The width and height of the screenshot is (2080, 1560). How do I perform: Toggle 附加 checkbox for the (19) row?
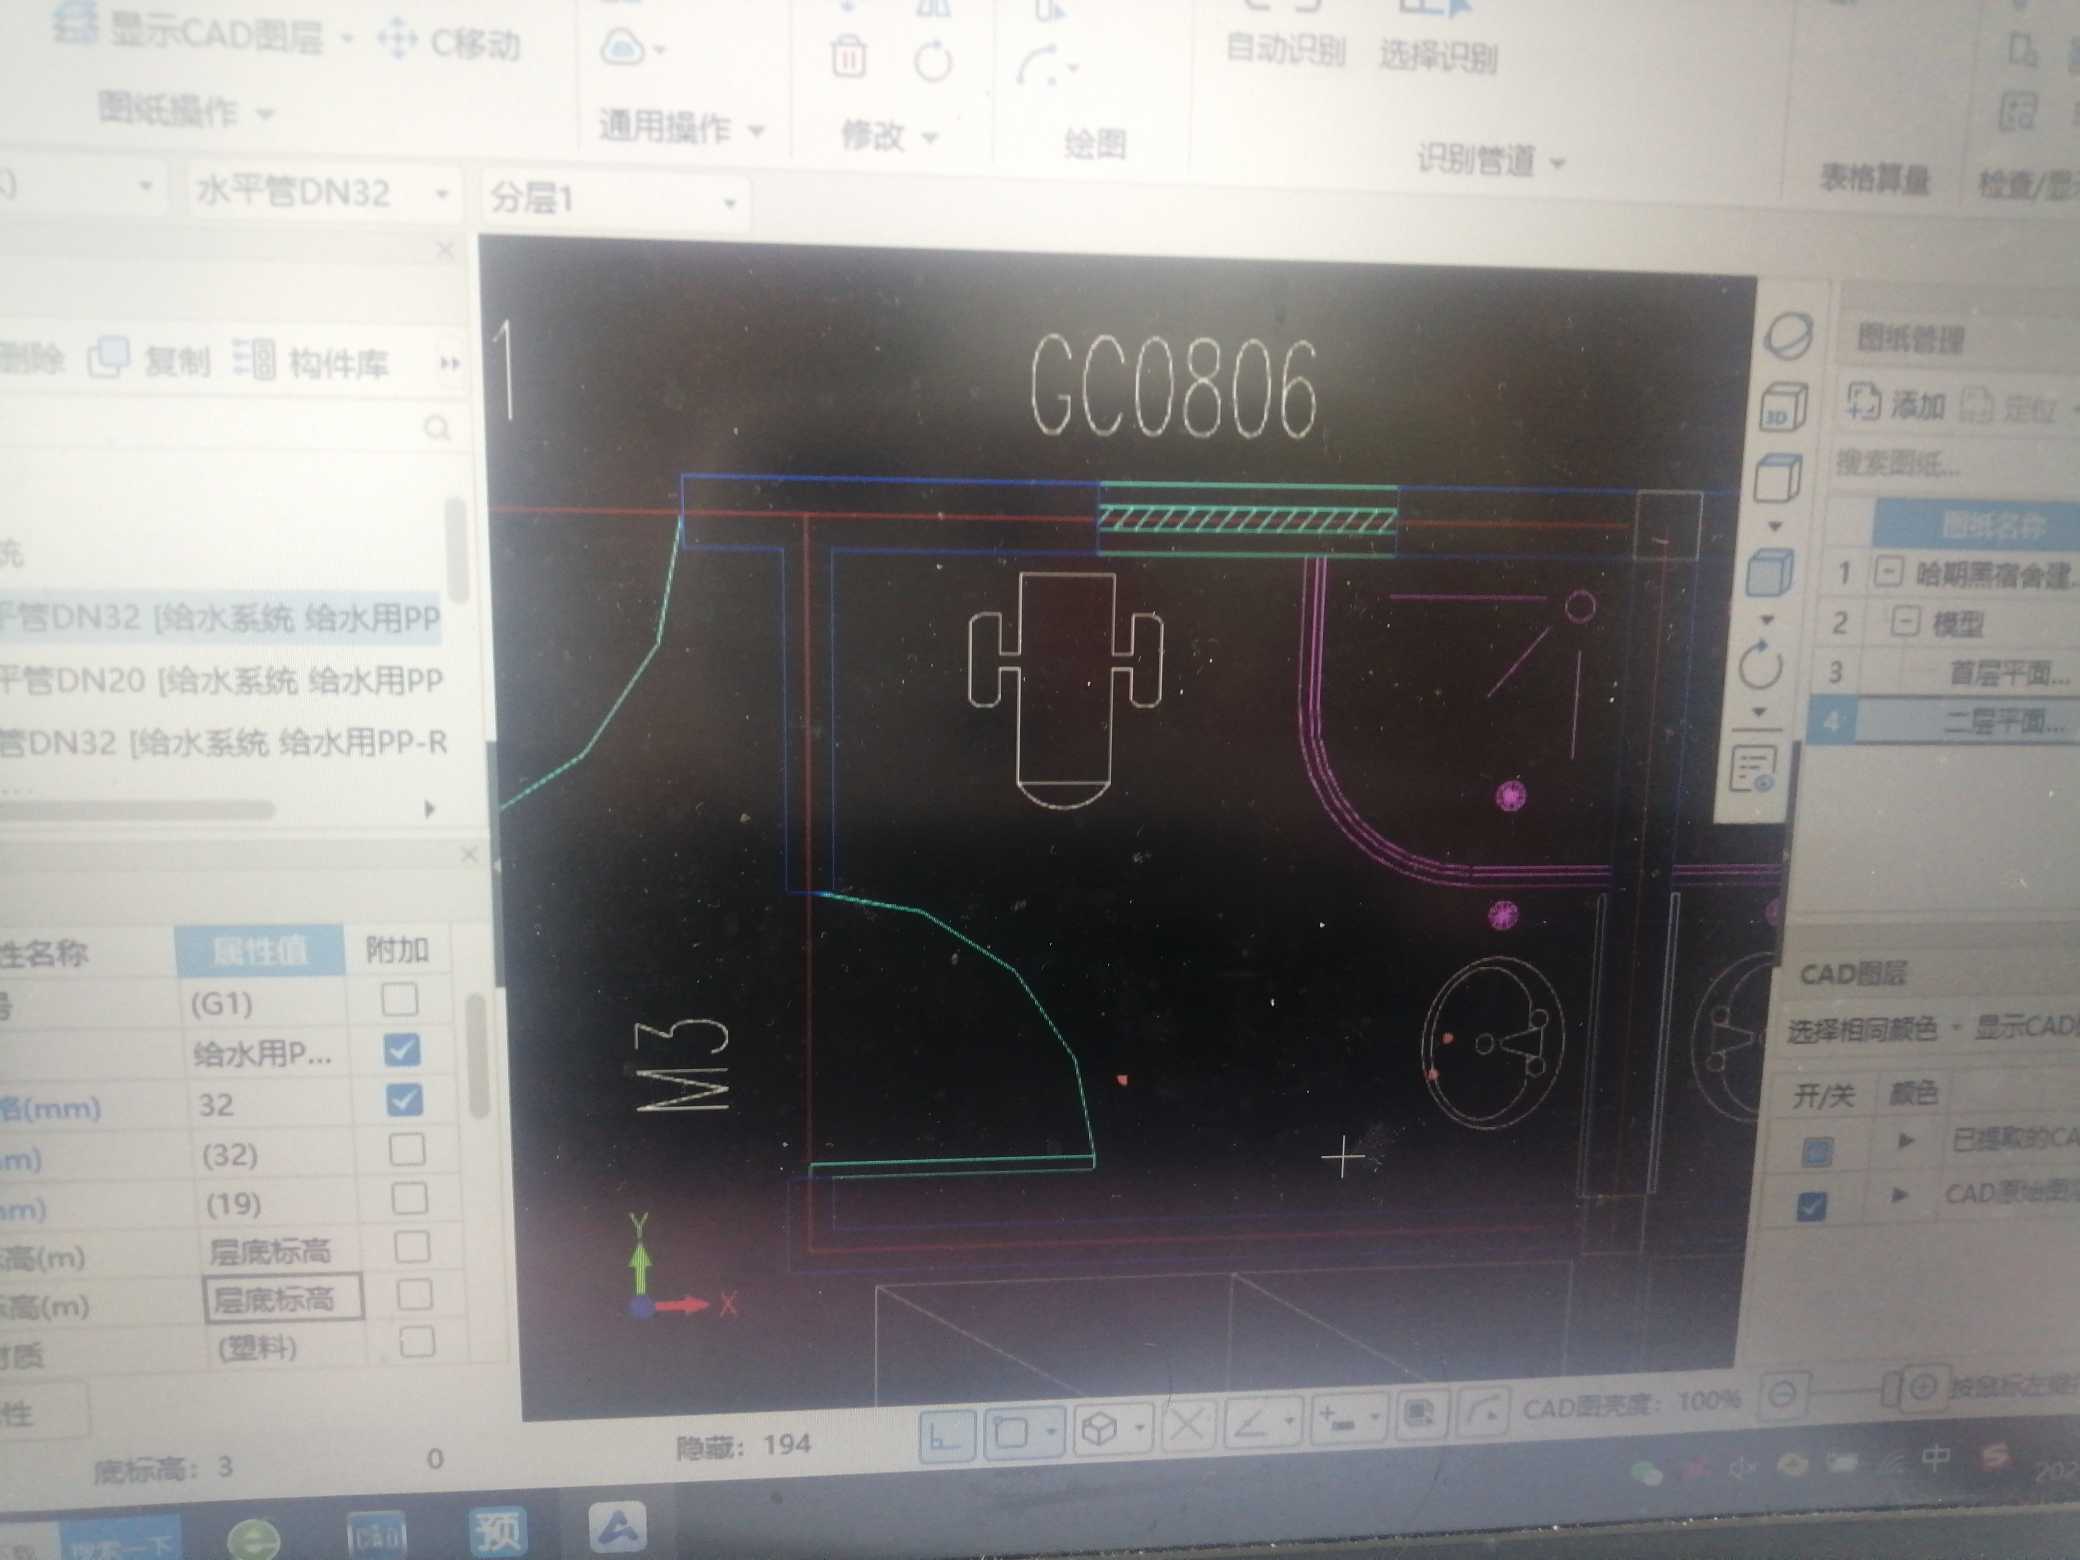[410, 1197]
